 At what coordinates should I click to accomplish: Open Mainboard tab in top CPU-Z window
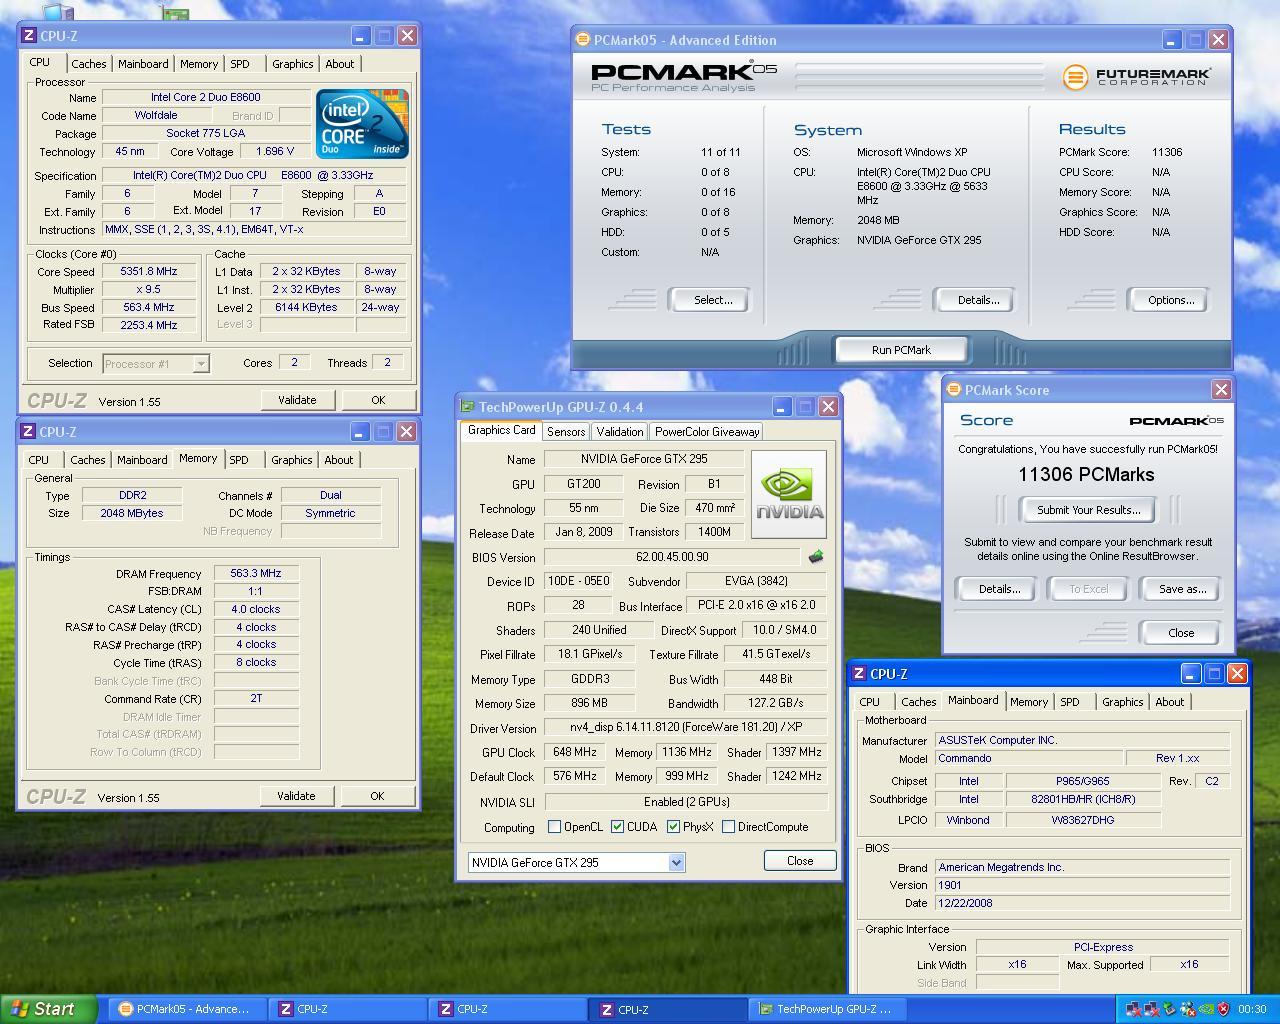(x=143, y=64)
